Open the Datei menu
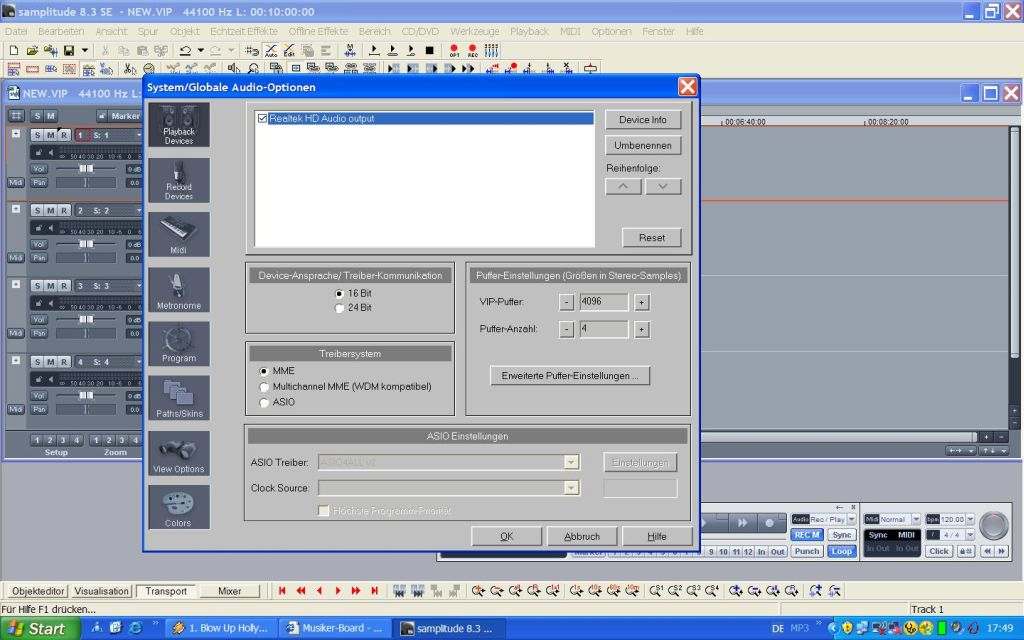 [16, 31]
